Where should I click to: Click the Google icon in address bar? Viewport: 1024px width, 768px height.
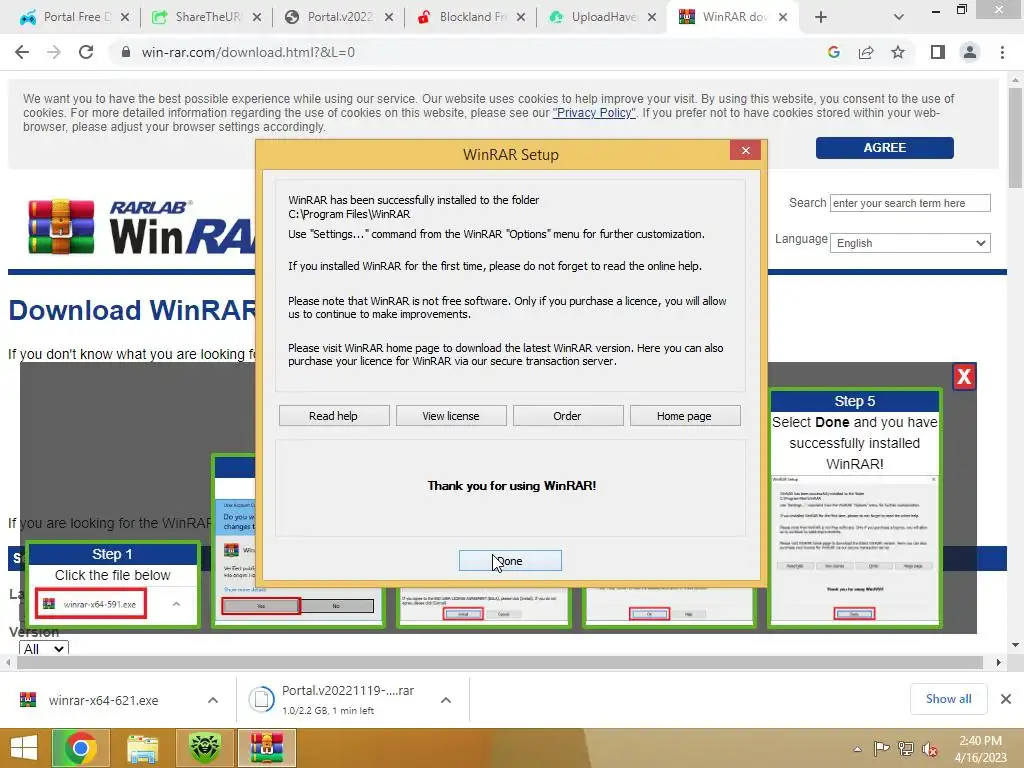[x=833, y=52]
